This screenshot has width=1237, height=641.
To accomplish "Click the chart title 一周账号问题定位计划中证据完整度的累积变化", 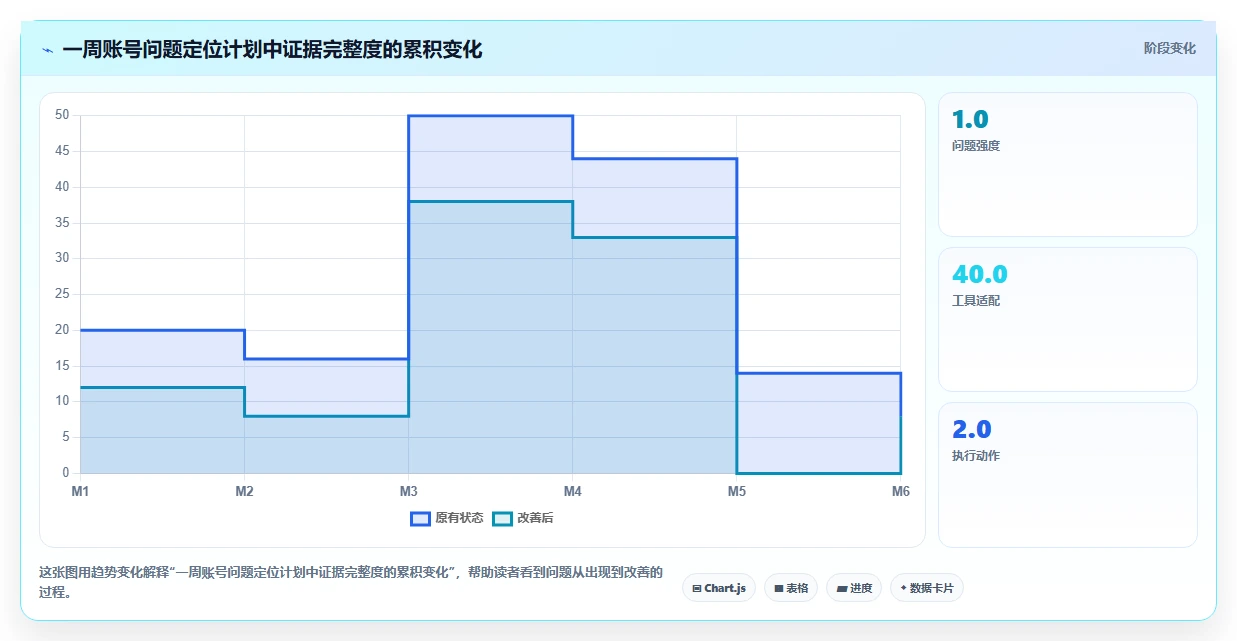I will click(x=272, y=49).
